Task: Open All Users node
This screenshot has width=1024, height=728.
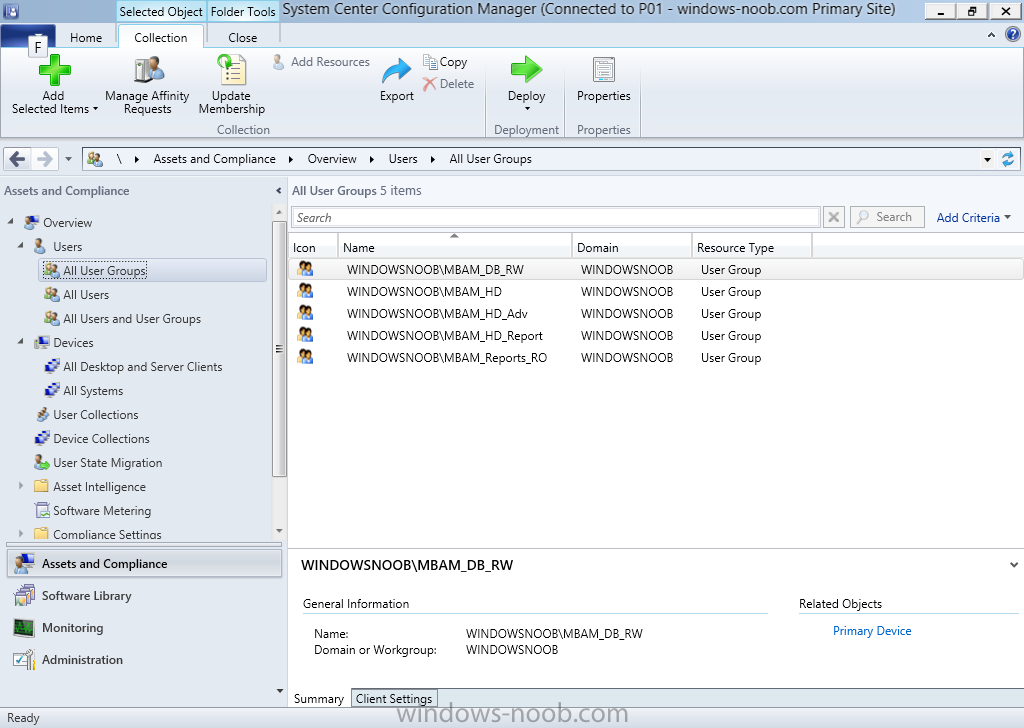Action: [77, 294]
